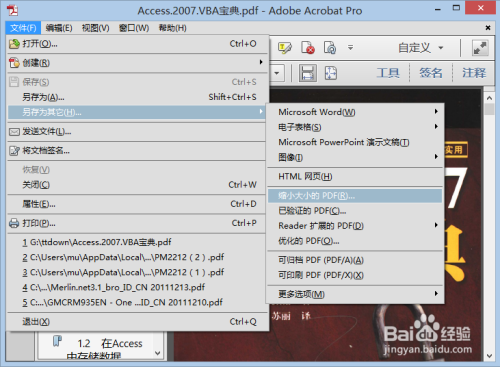Image resolution: width=500 pixels, height=367 pixels.
Task: Expand the 创建 submenu arrow
Action: pos(261,62)
